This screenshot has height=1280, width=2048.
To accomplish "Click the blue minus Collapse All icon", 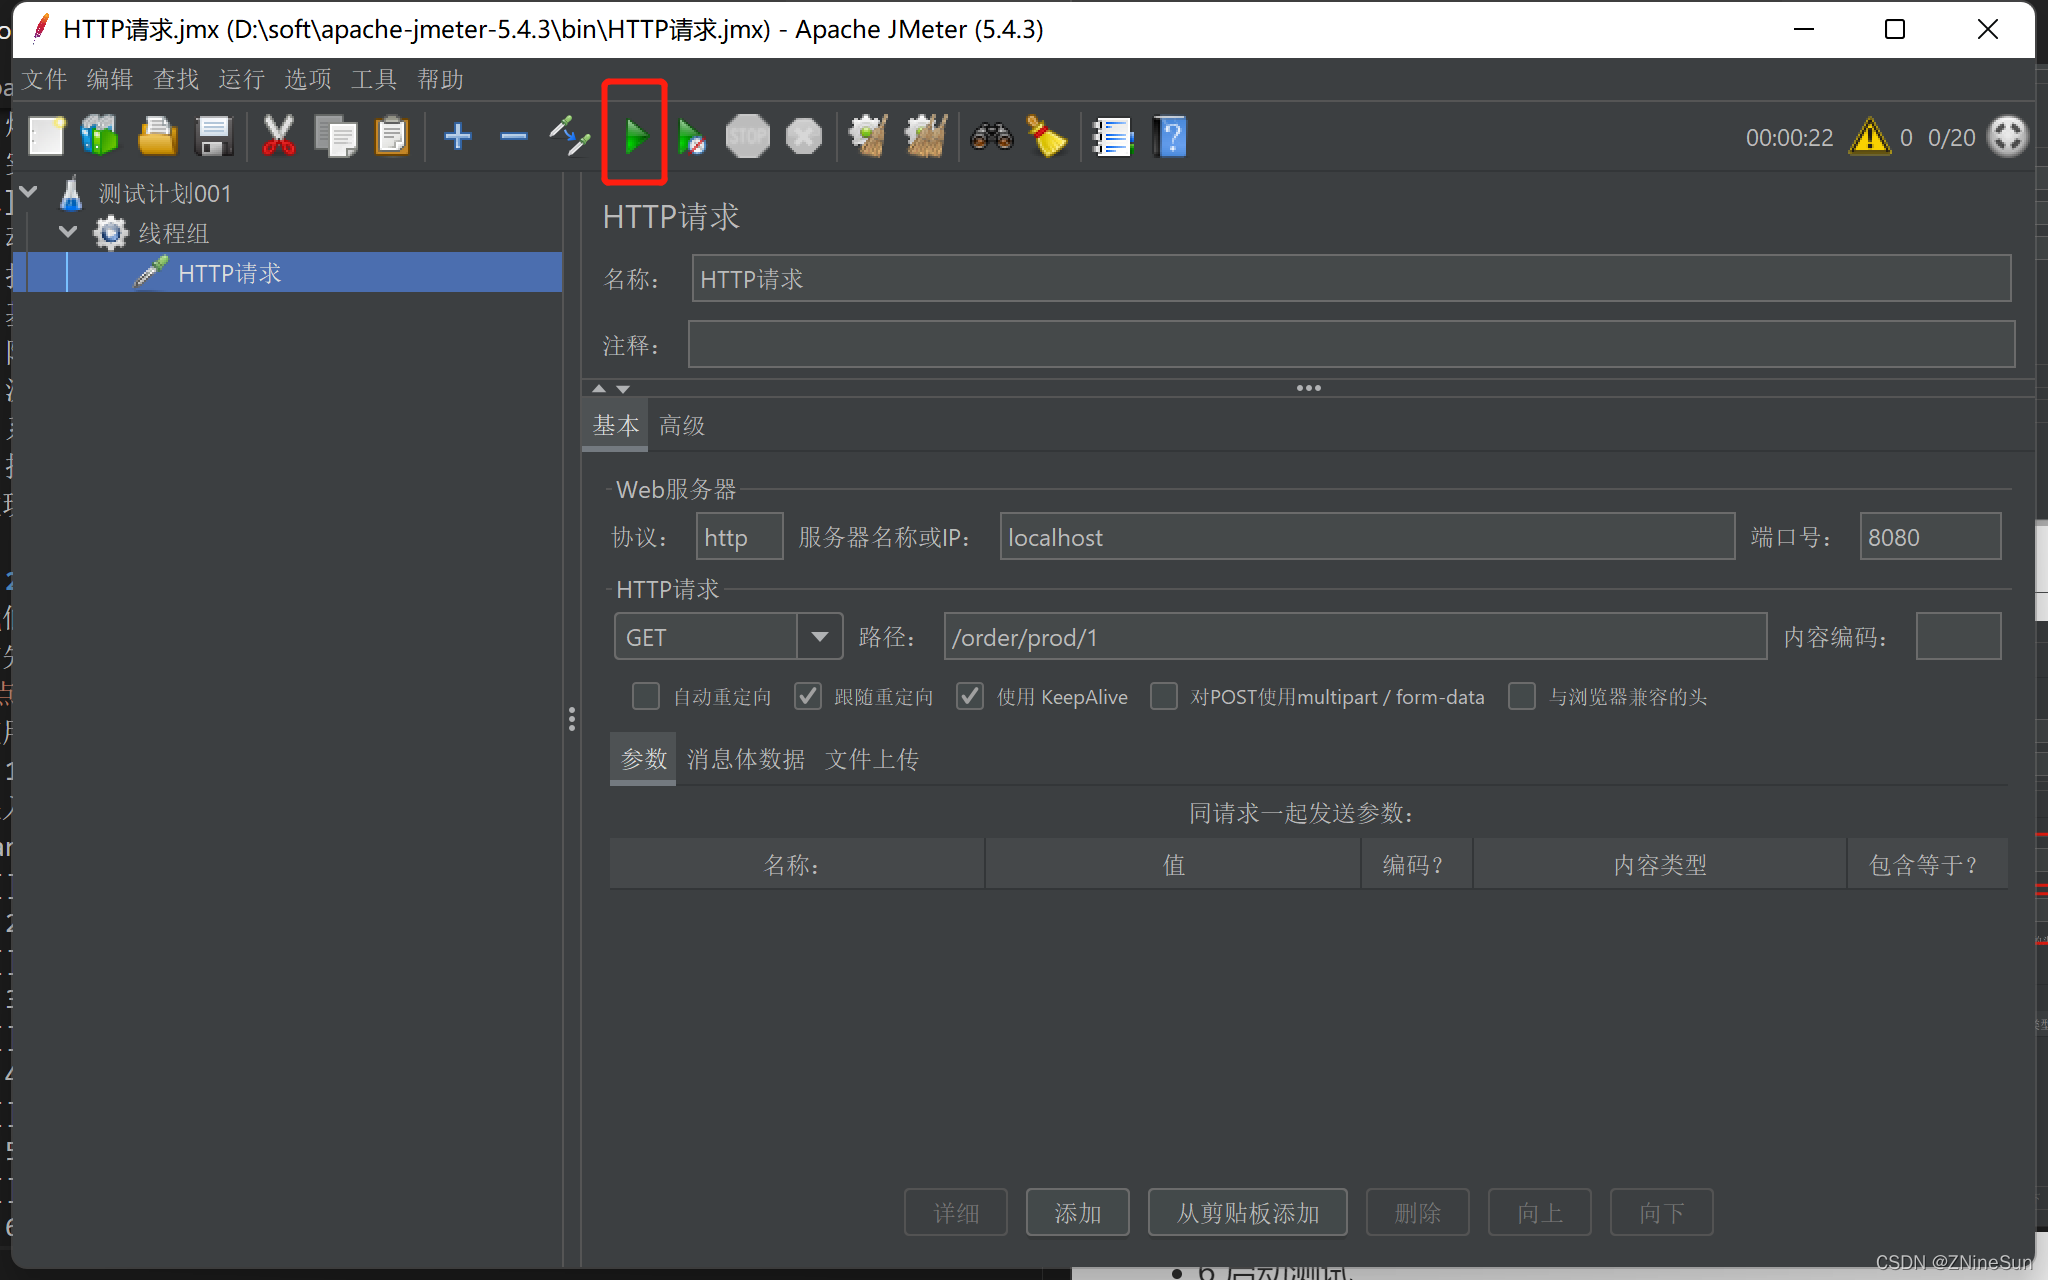I will tap(514, 136).
